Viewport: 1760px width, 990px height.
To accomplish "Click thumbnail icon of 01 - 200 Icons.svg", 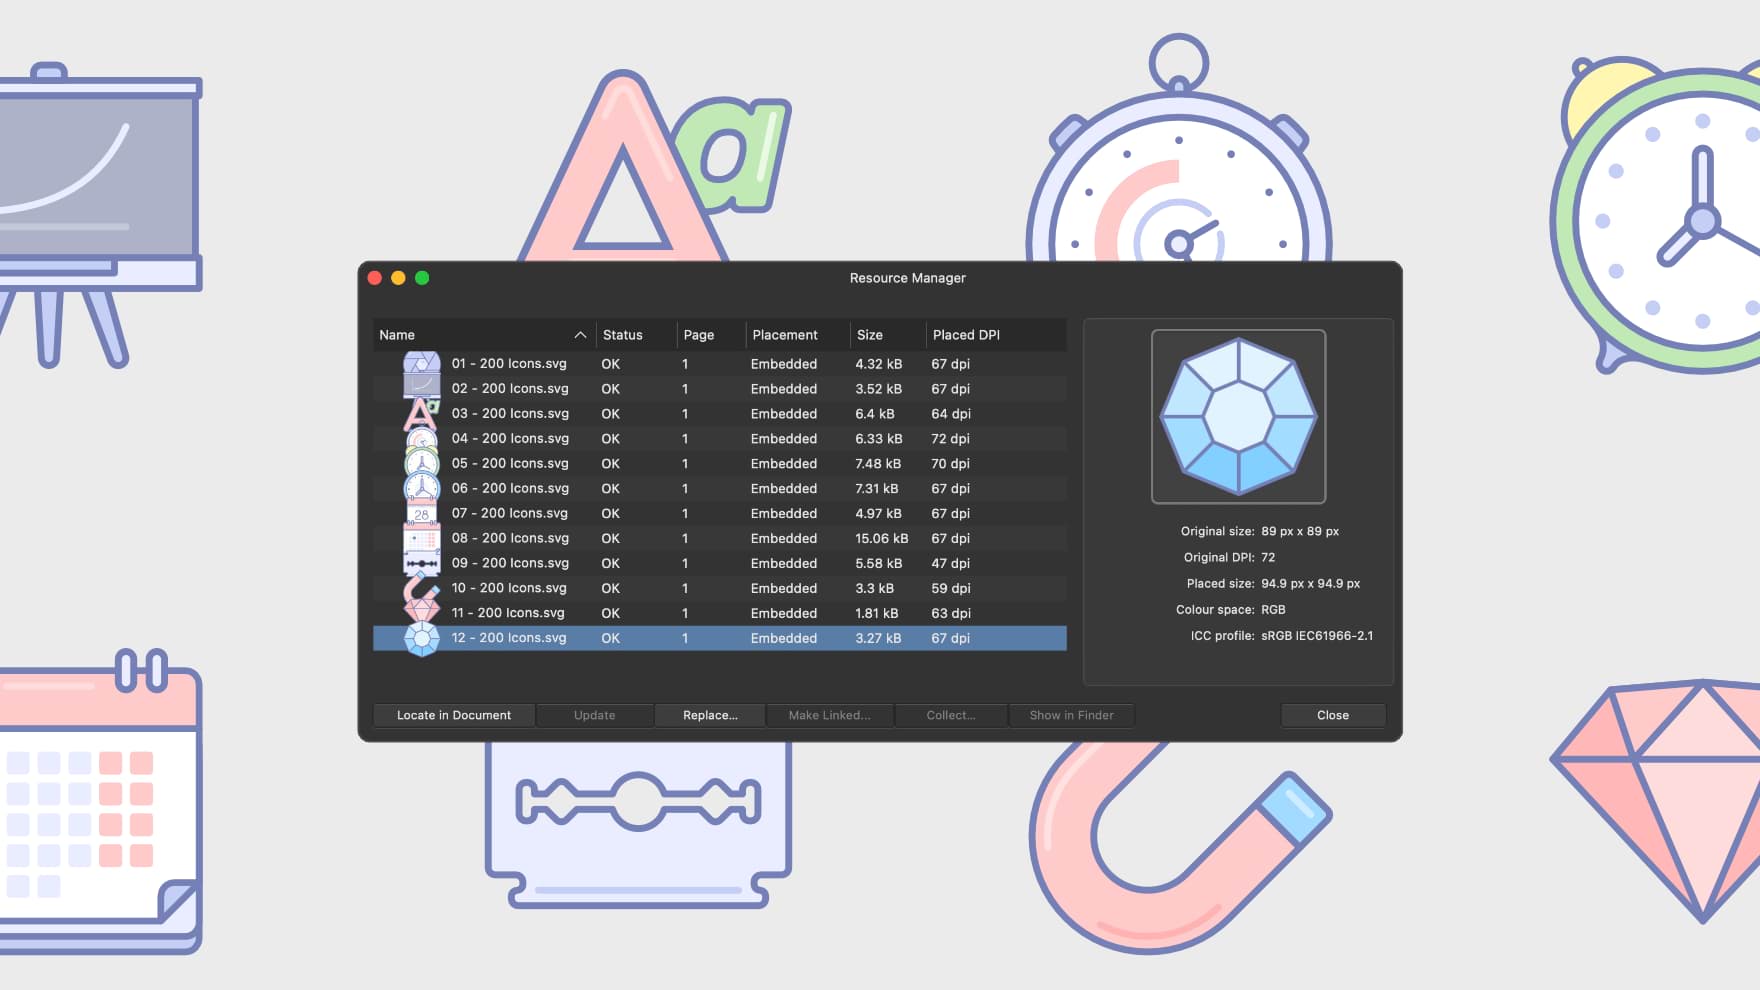I will pyautogui.click(x=422, y=364).
